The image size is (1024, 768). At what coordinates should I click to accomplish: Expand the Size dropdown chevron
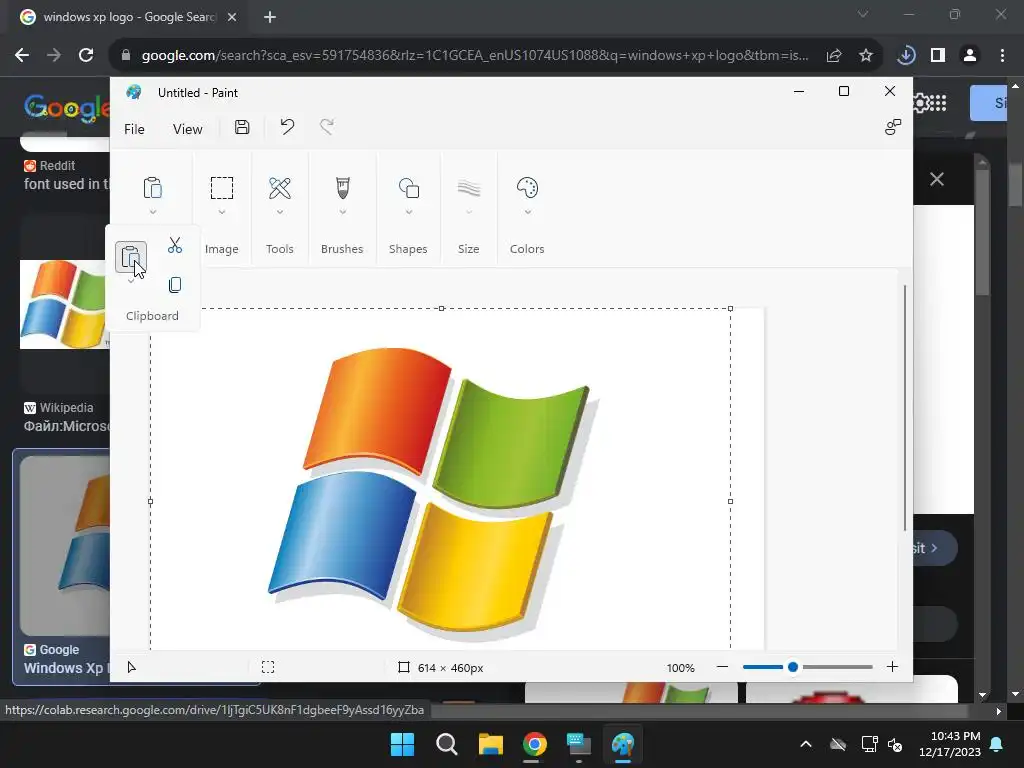469,212
